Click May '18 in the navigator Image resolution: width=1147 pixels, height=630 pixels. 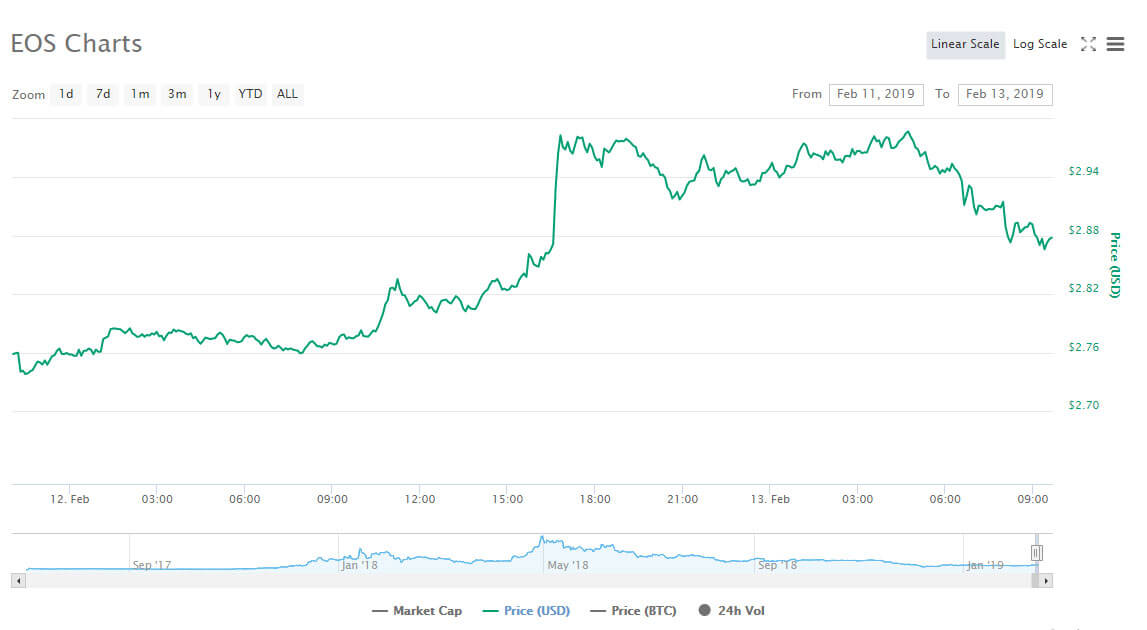coord(568,565)
